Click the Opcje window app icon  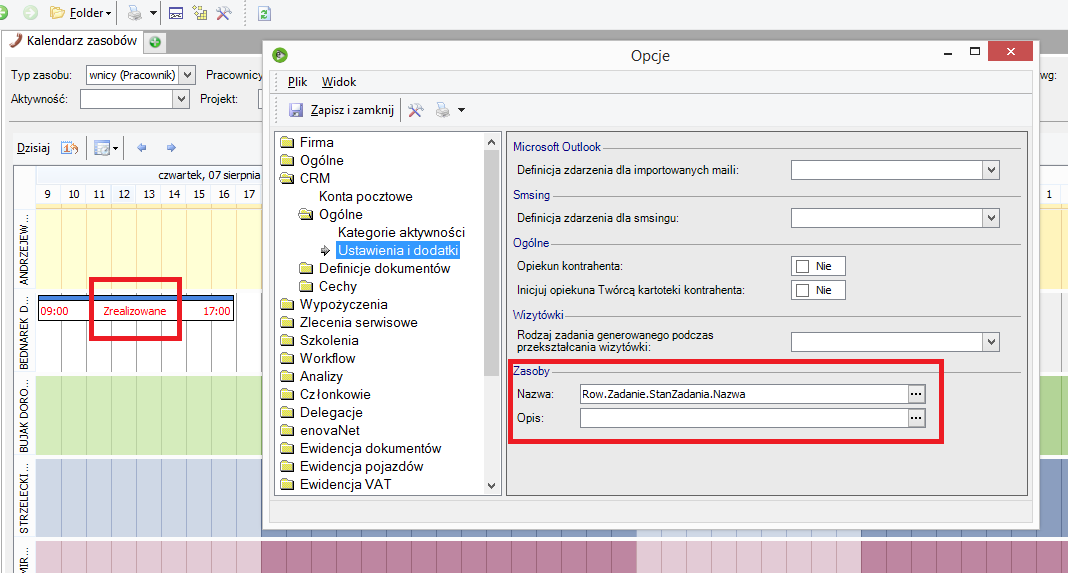279,55
